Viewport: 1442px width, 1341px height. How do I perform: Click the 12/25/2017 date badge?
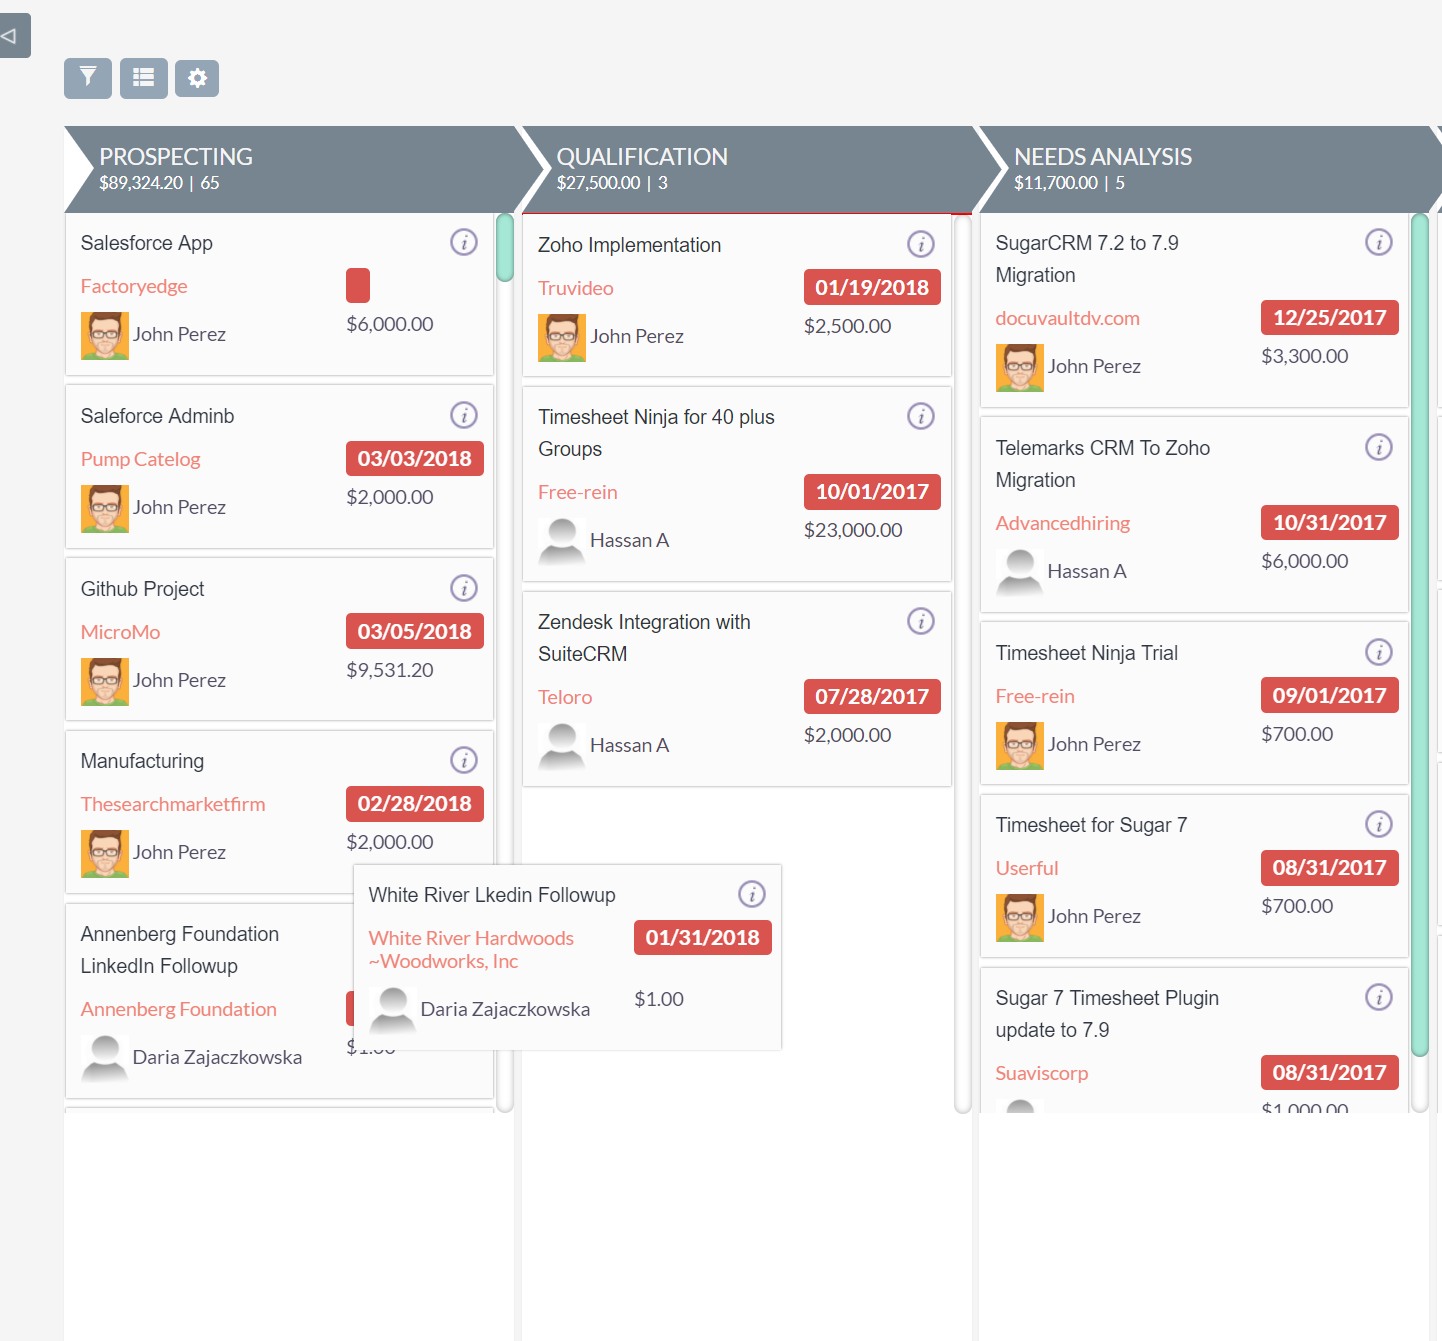tap(1330, 317)
